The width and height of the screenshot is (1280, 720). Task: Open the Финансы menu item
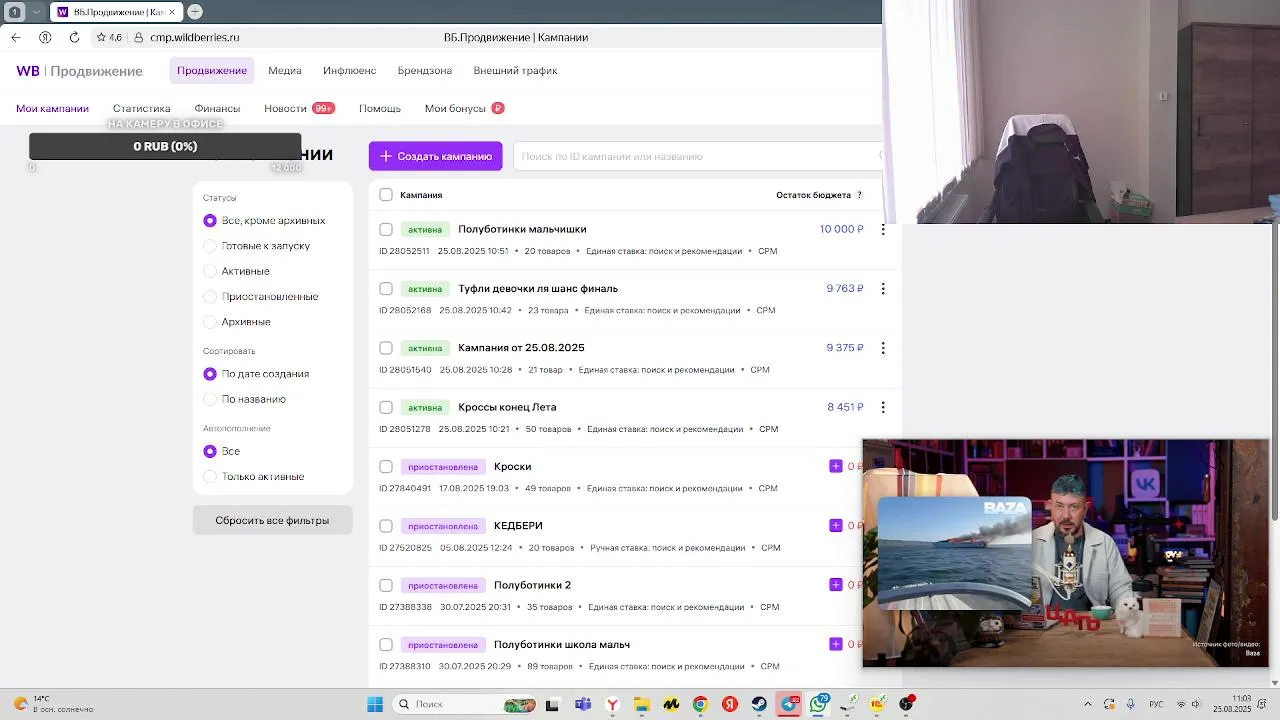(x=217, y=108)
